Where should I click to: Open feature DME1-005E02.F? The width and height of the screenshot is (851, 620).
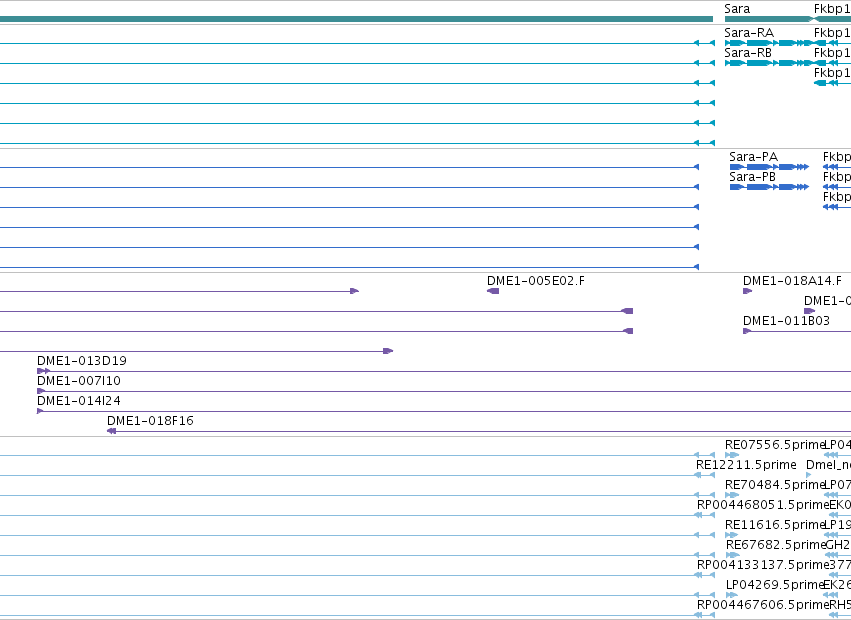[x=493, y=292]
